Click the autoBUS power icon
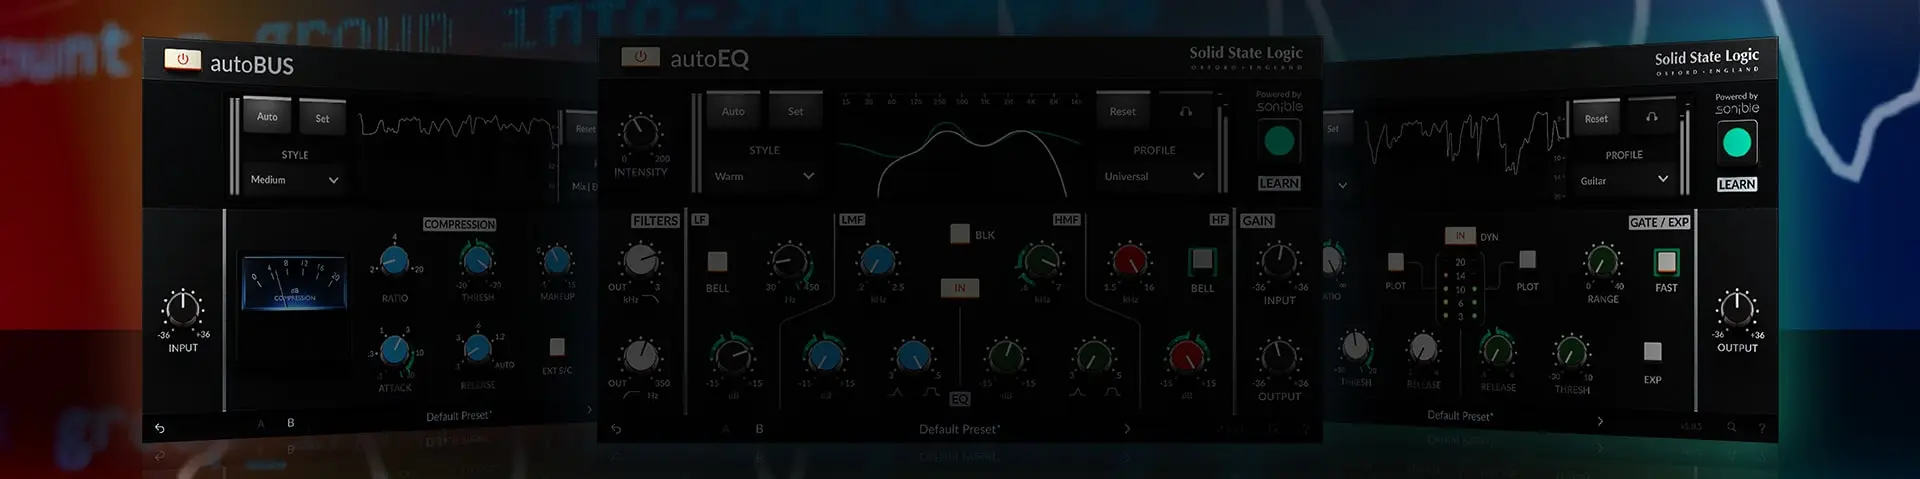The image size is (1920, 479). pos(182,60)
